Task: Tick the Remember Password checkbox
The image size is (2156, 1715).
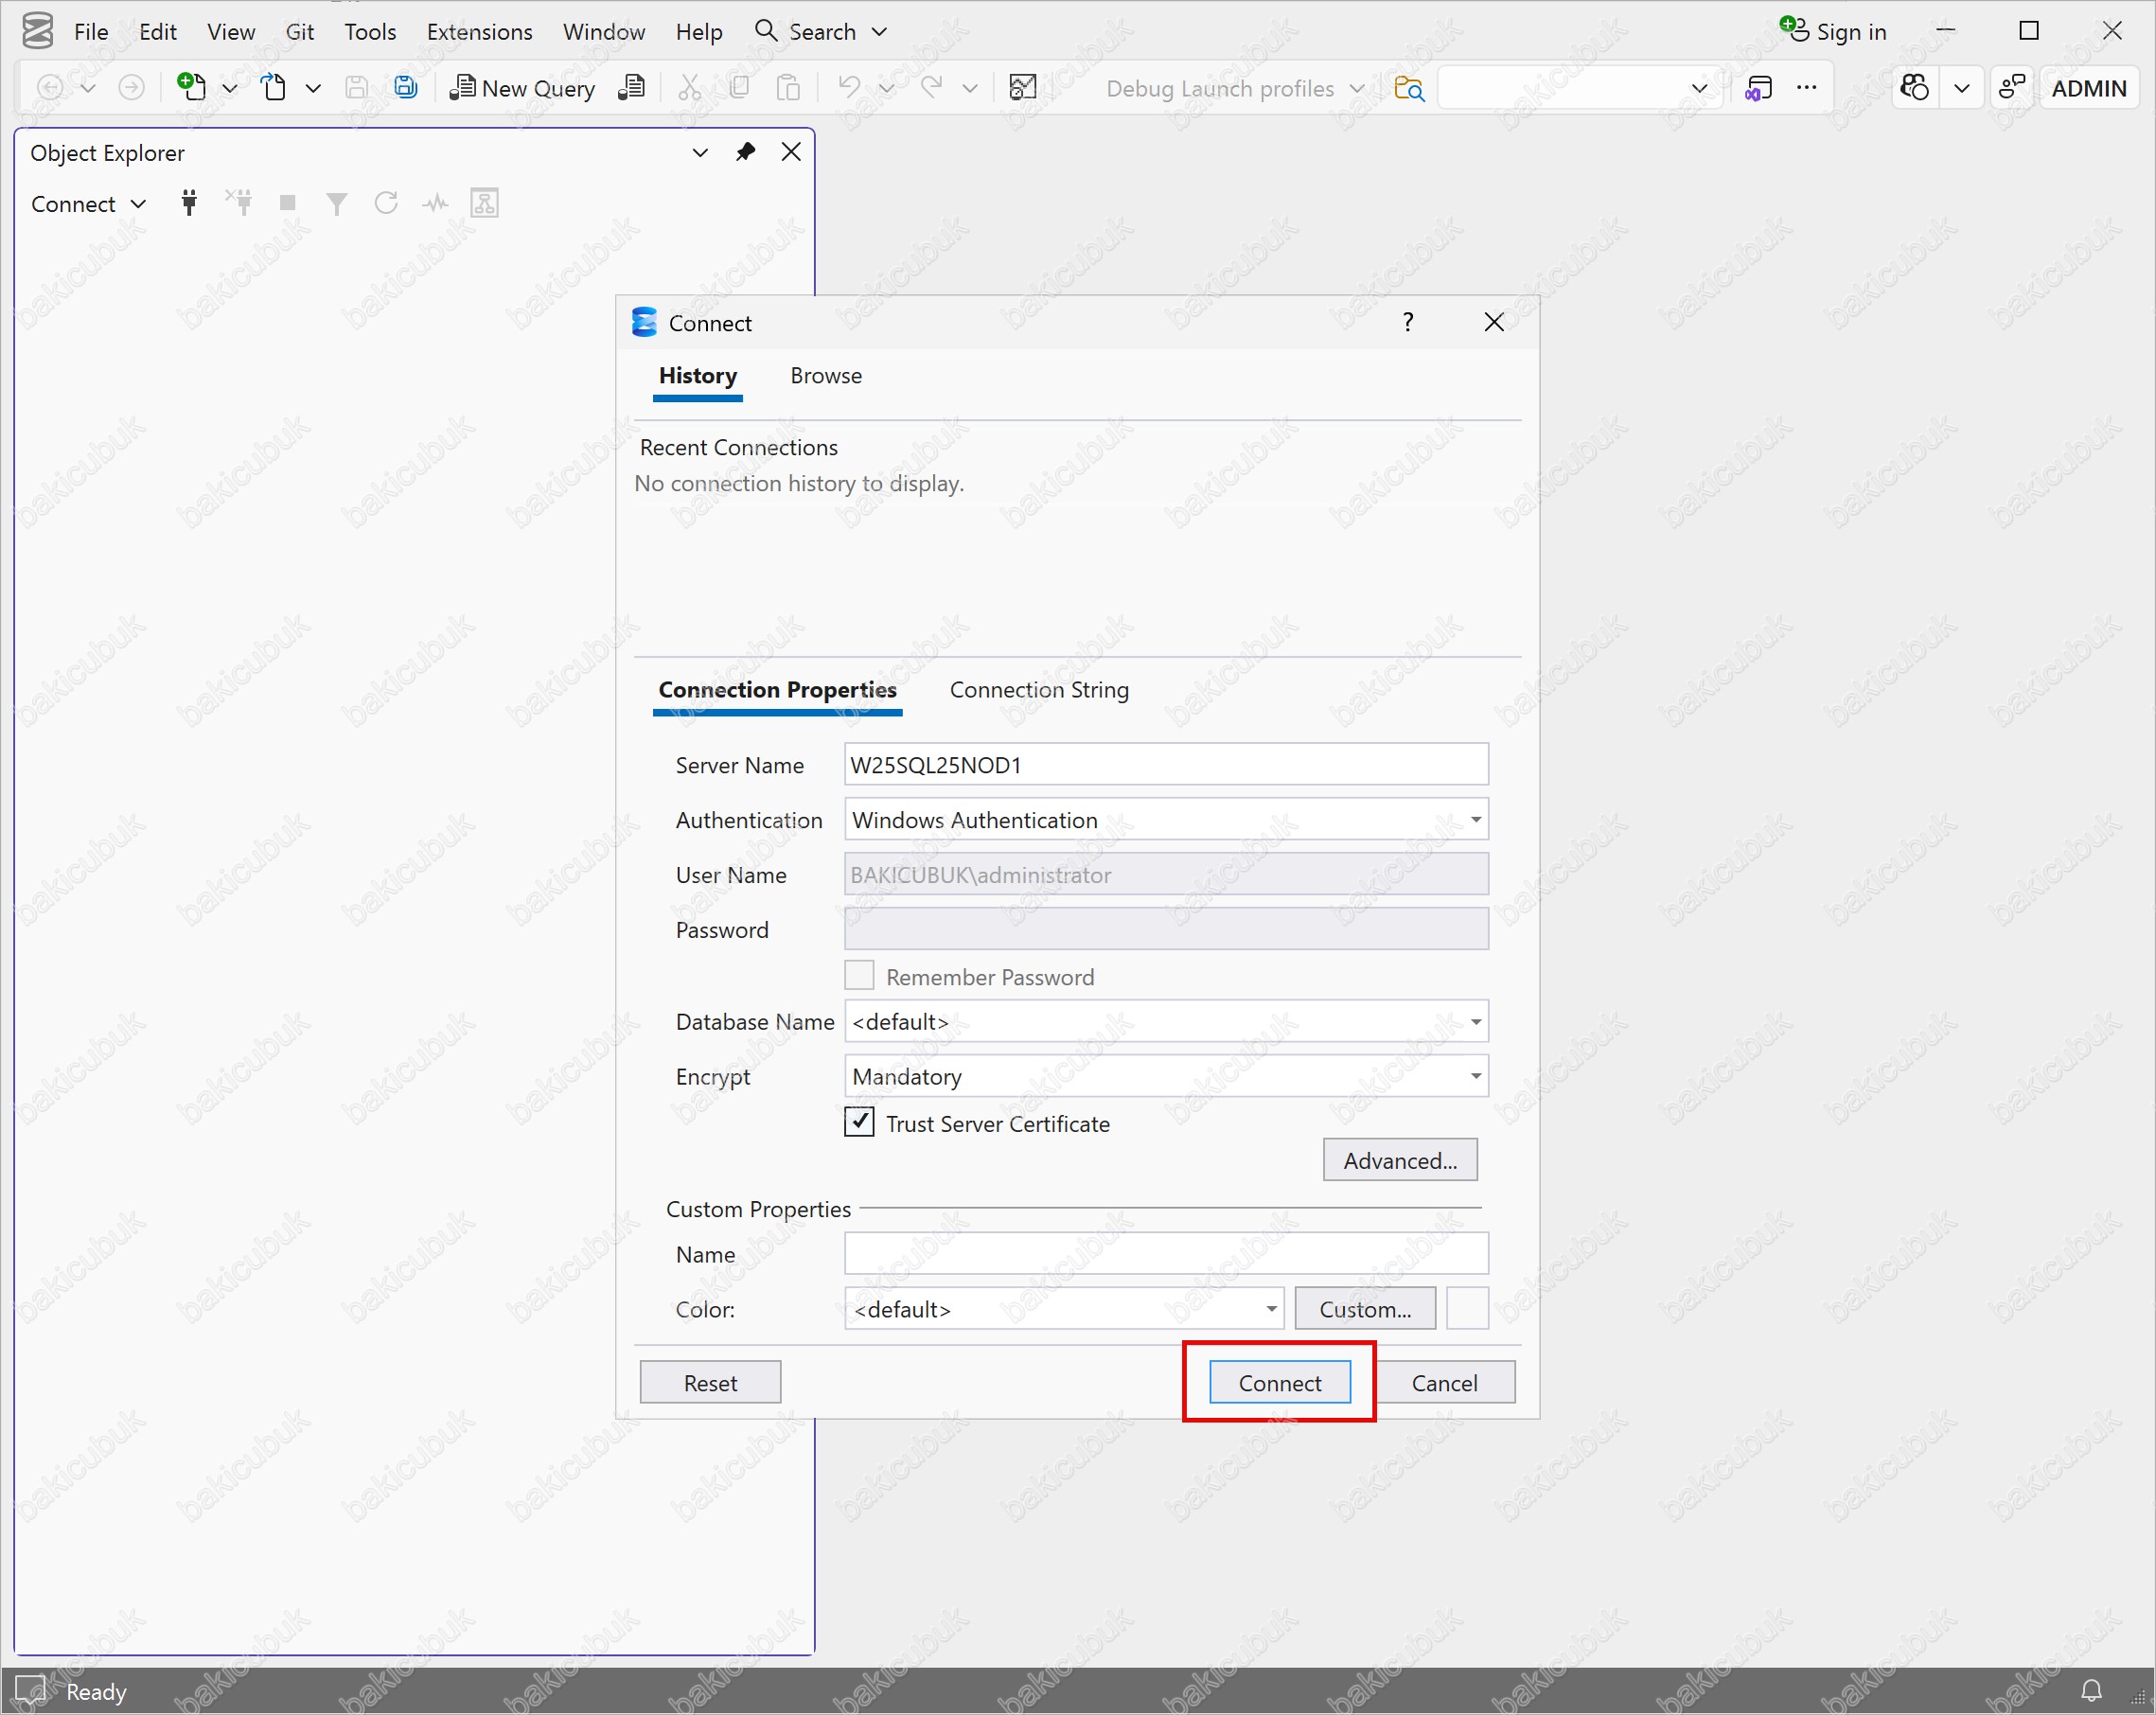Action: click(x=859, y=976)
